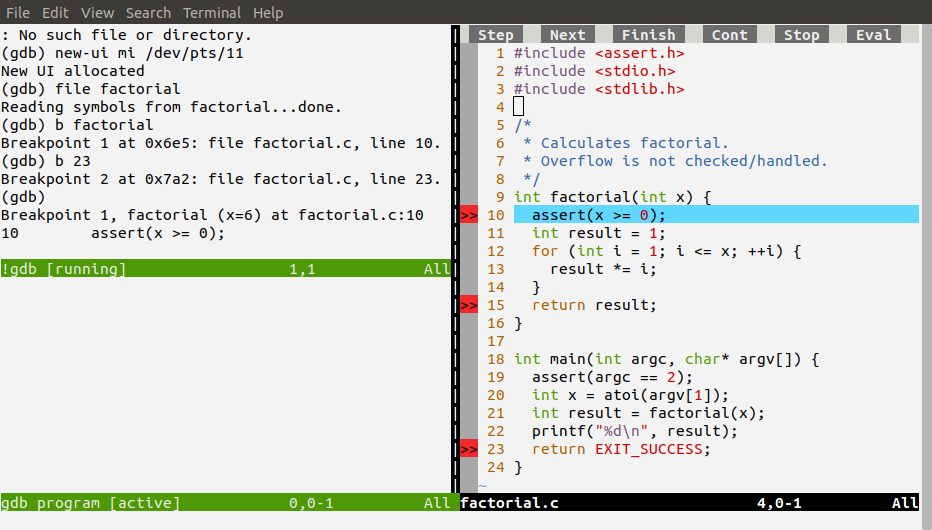Click the highlighted assert(x >= 0) line
932x530 pixels.
pyautogui.click(x=716, y=214)
